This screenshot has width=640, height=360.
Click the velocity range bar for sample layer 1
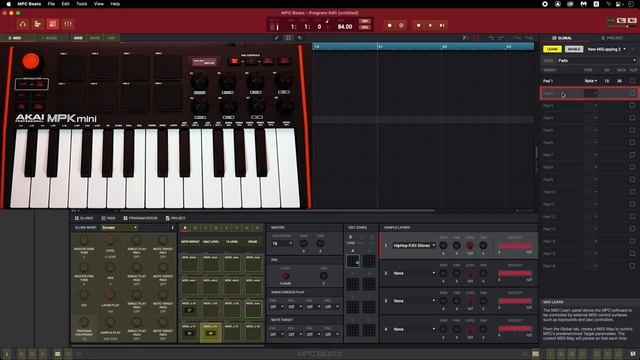coord(515,246)
